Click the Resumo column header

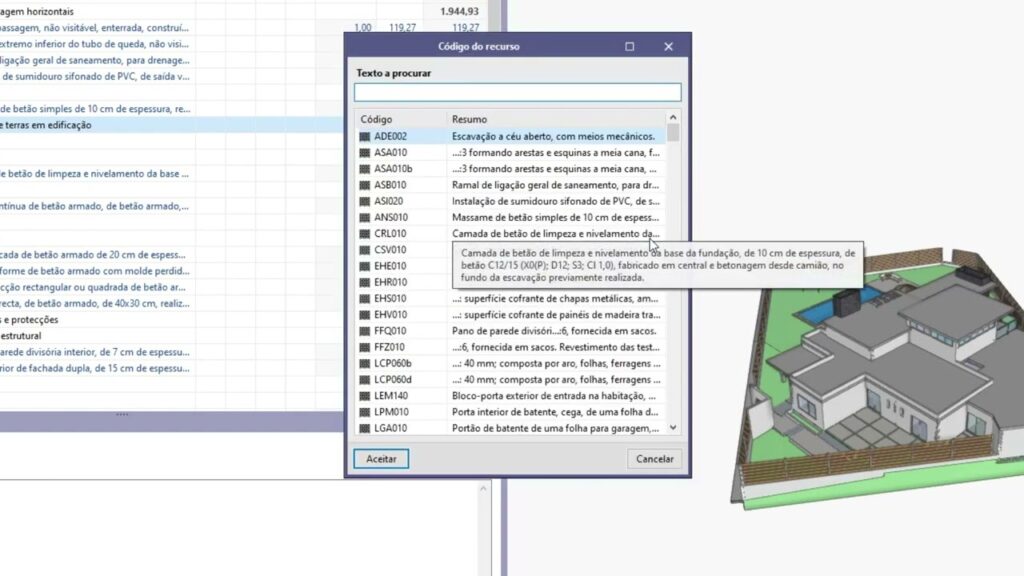coord(555,119)
